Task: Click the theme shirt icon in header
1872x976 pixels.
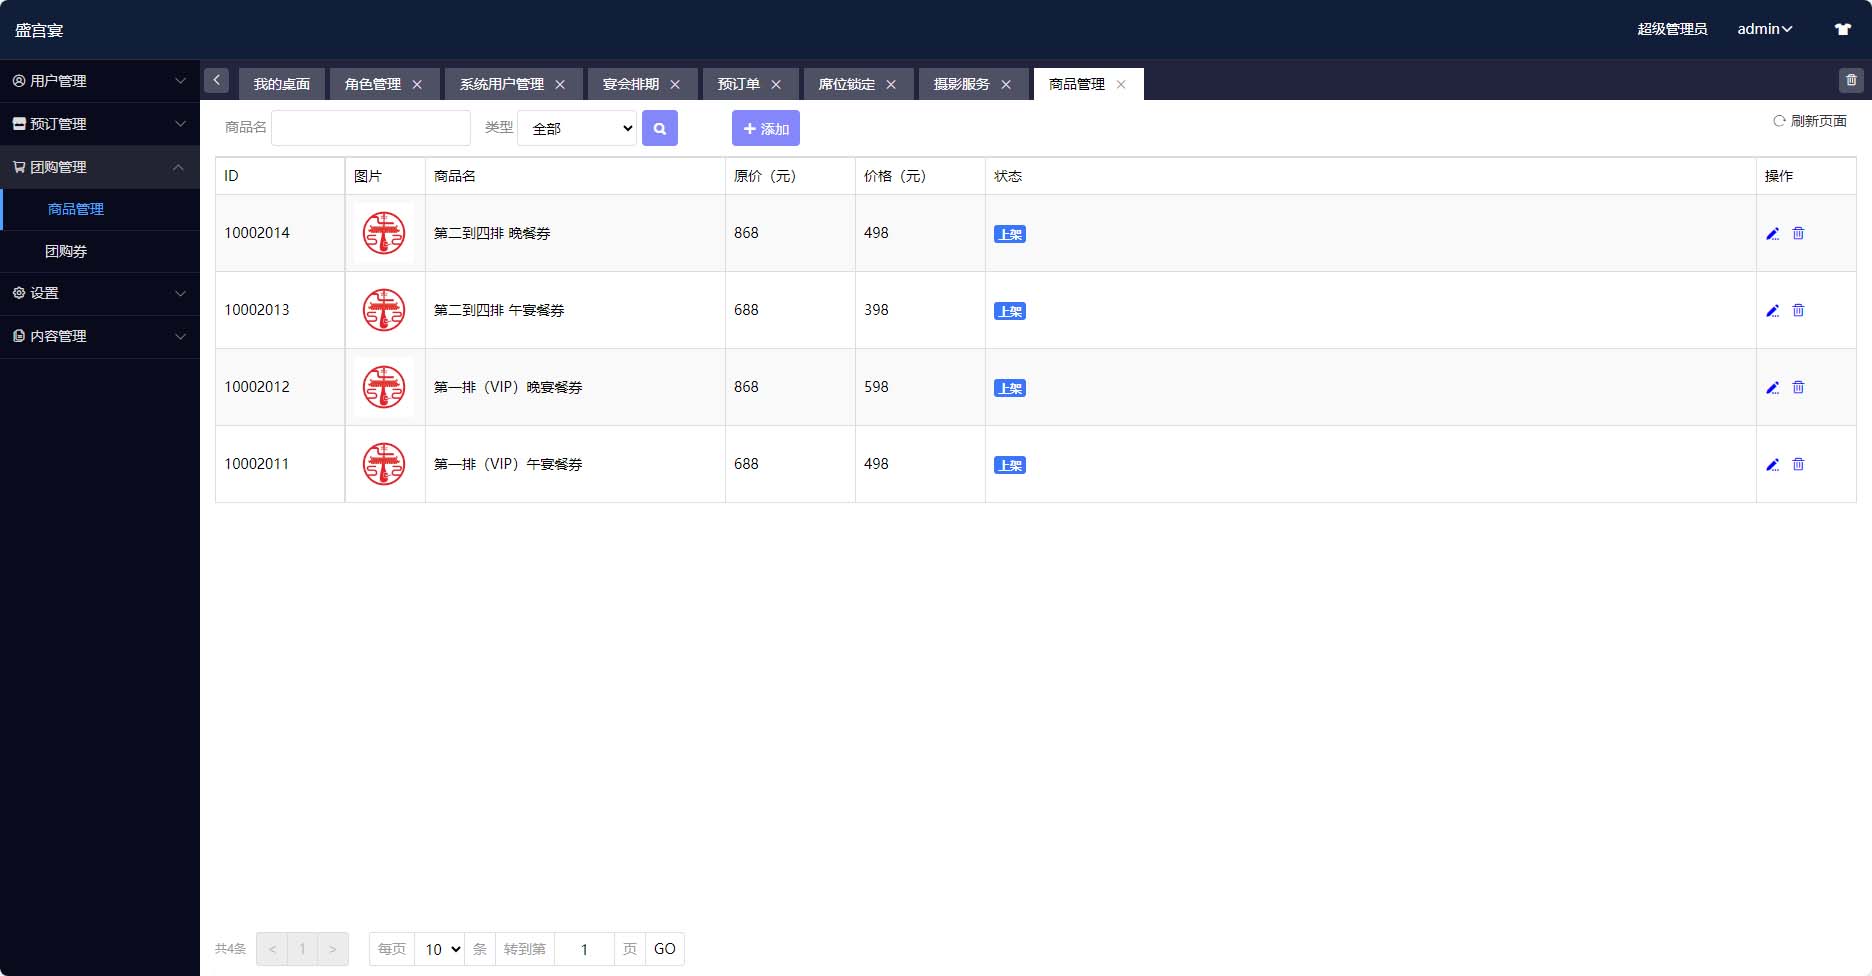Action: [1842, 29]
